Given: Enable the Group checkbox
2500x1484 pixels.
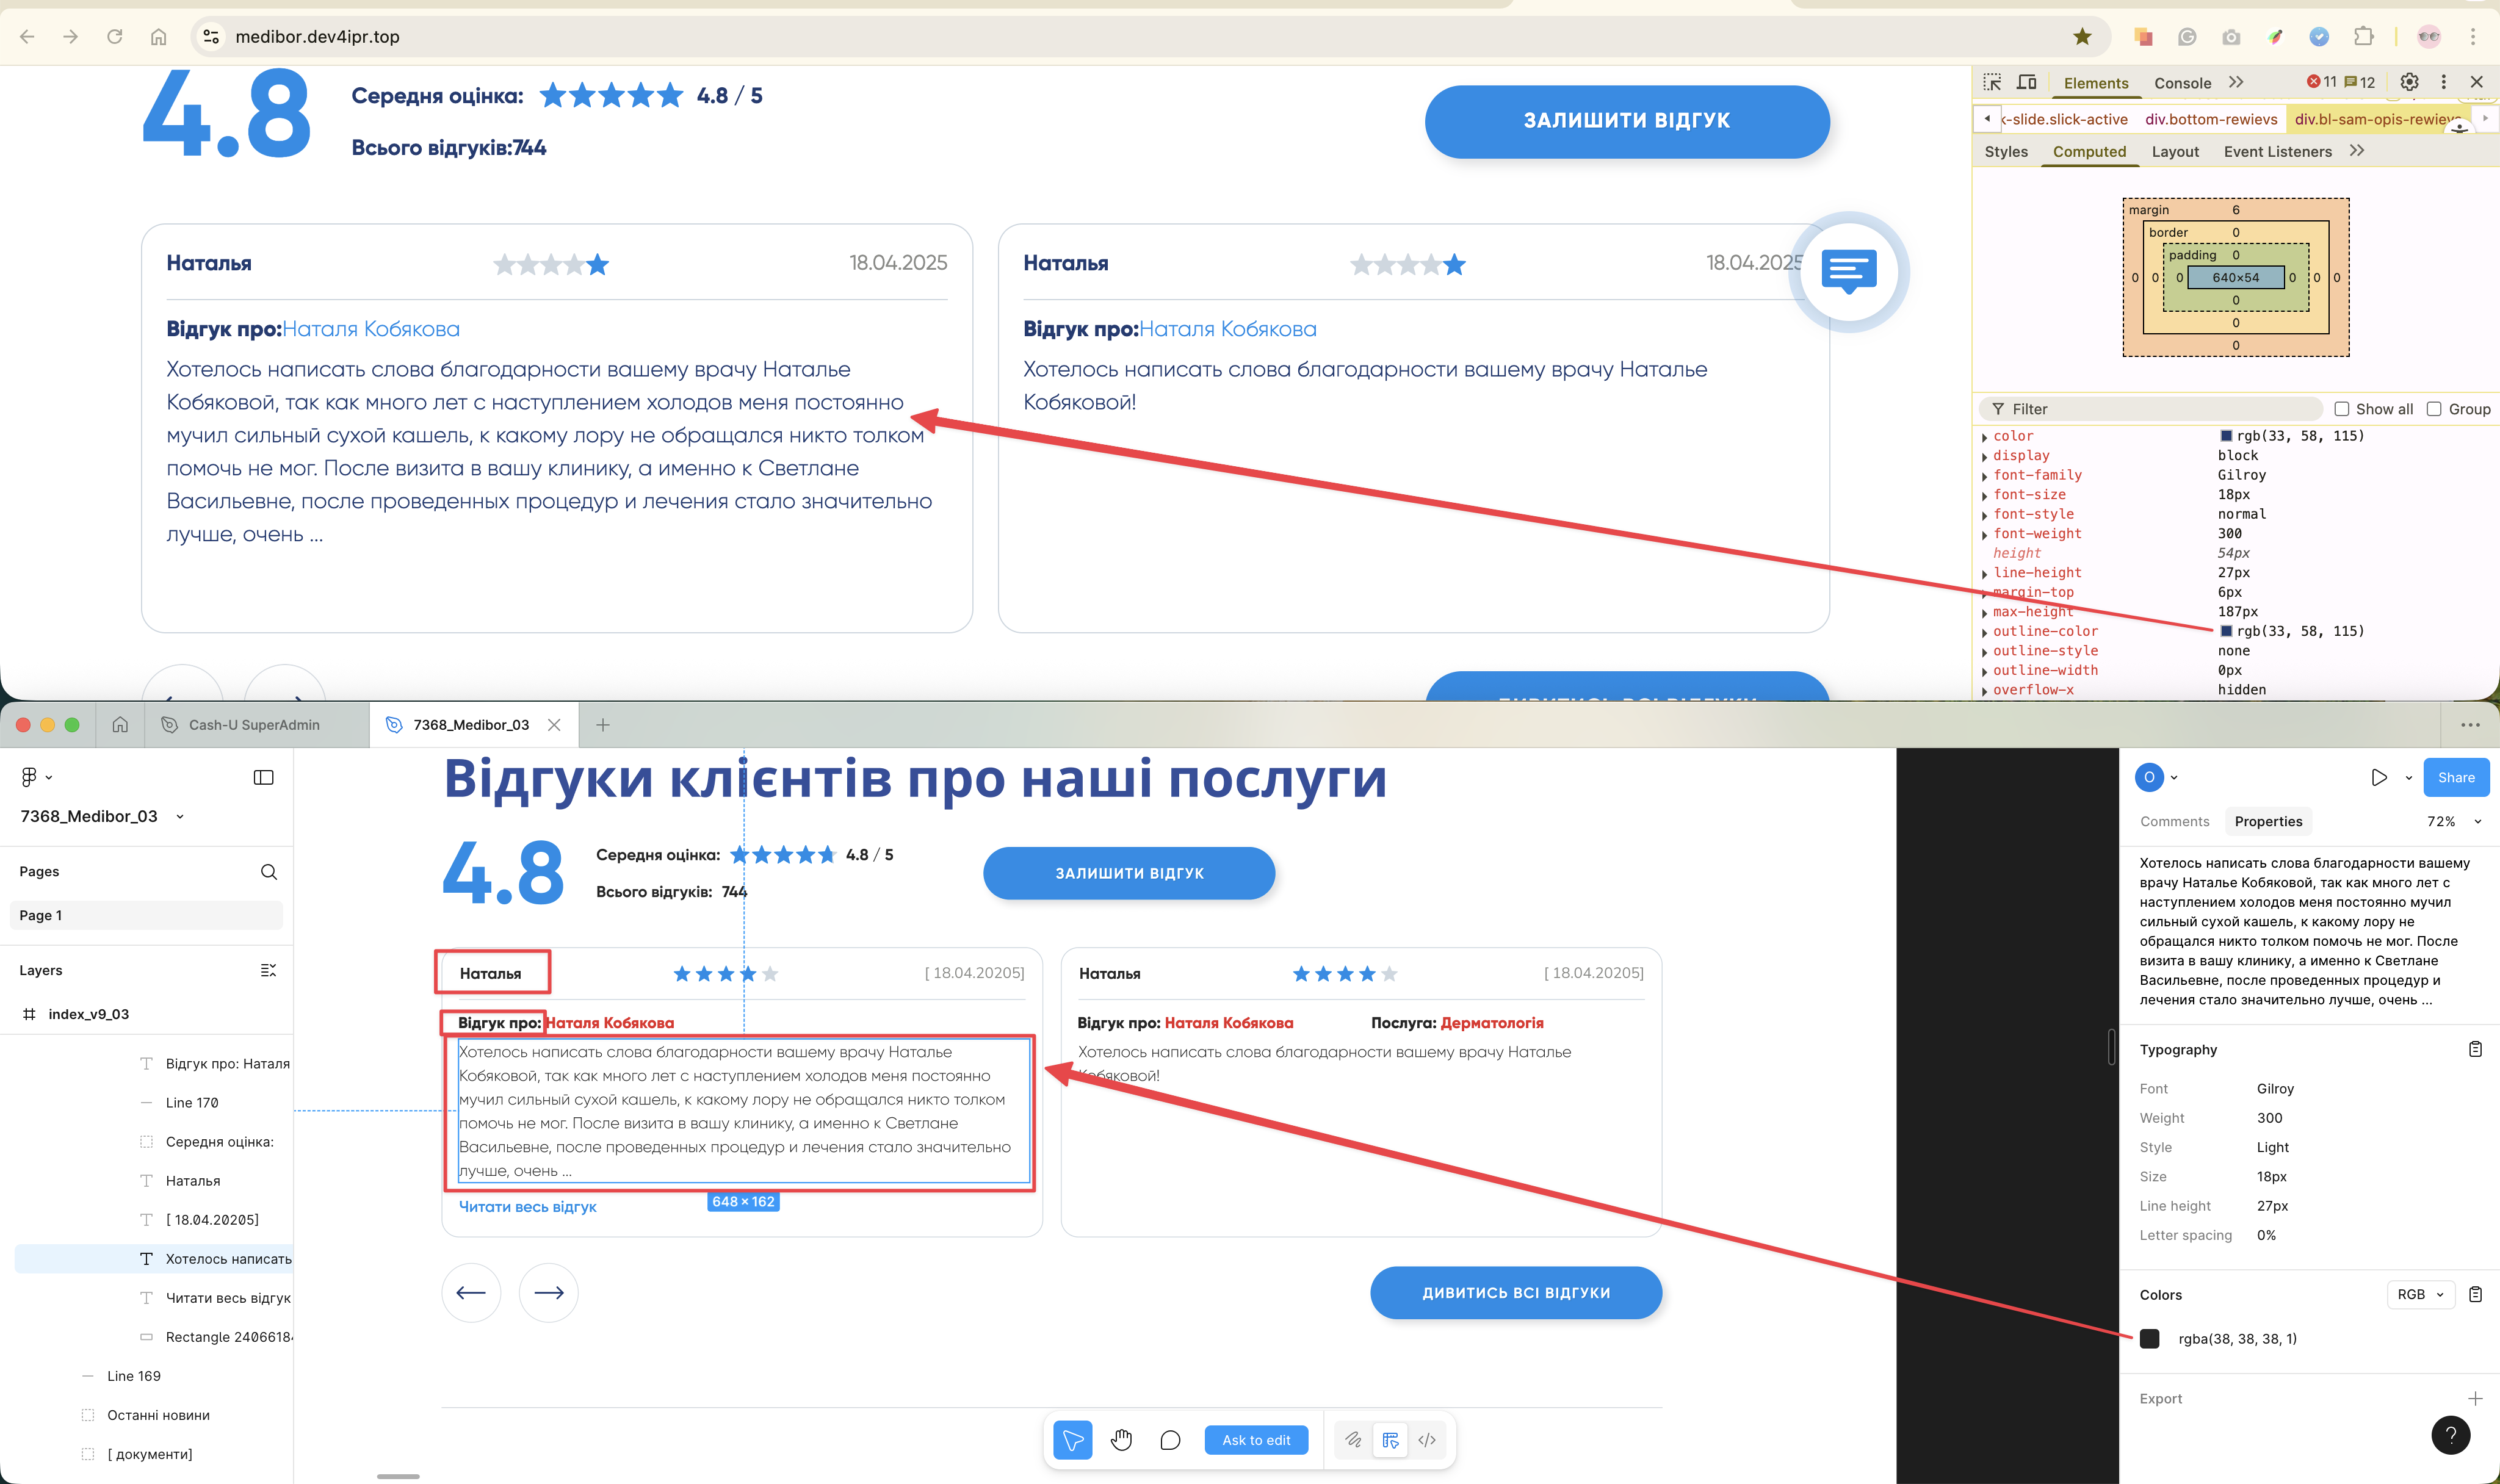Looking at the screenshot, I should pos(2434,409).
